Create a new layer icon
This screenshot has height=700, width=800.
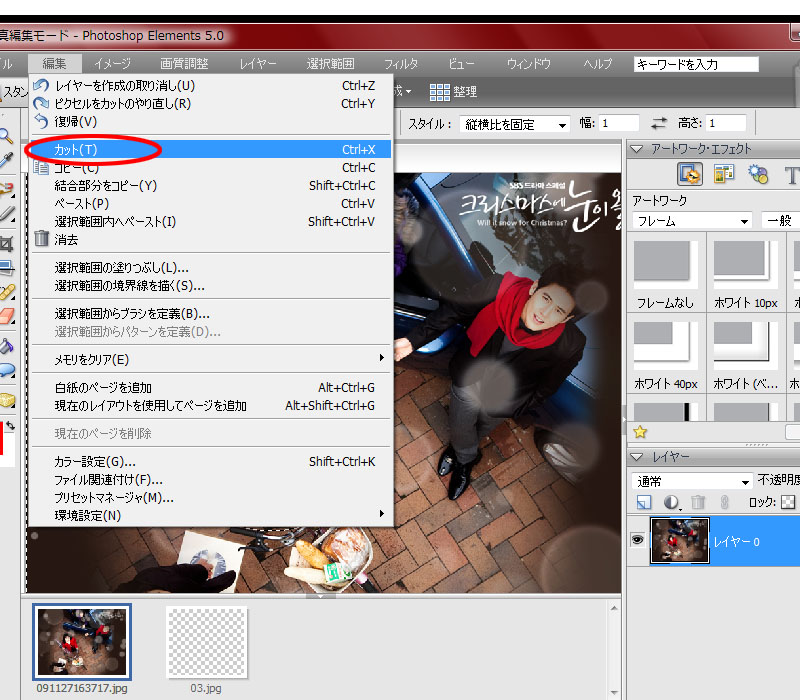[644, 503]
